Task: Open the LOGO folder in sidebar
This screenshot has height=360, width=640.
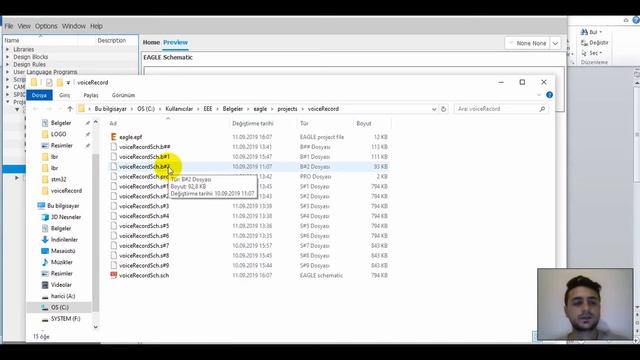Action: (58, 134)
